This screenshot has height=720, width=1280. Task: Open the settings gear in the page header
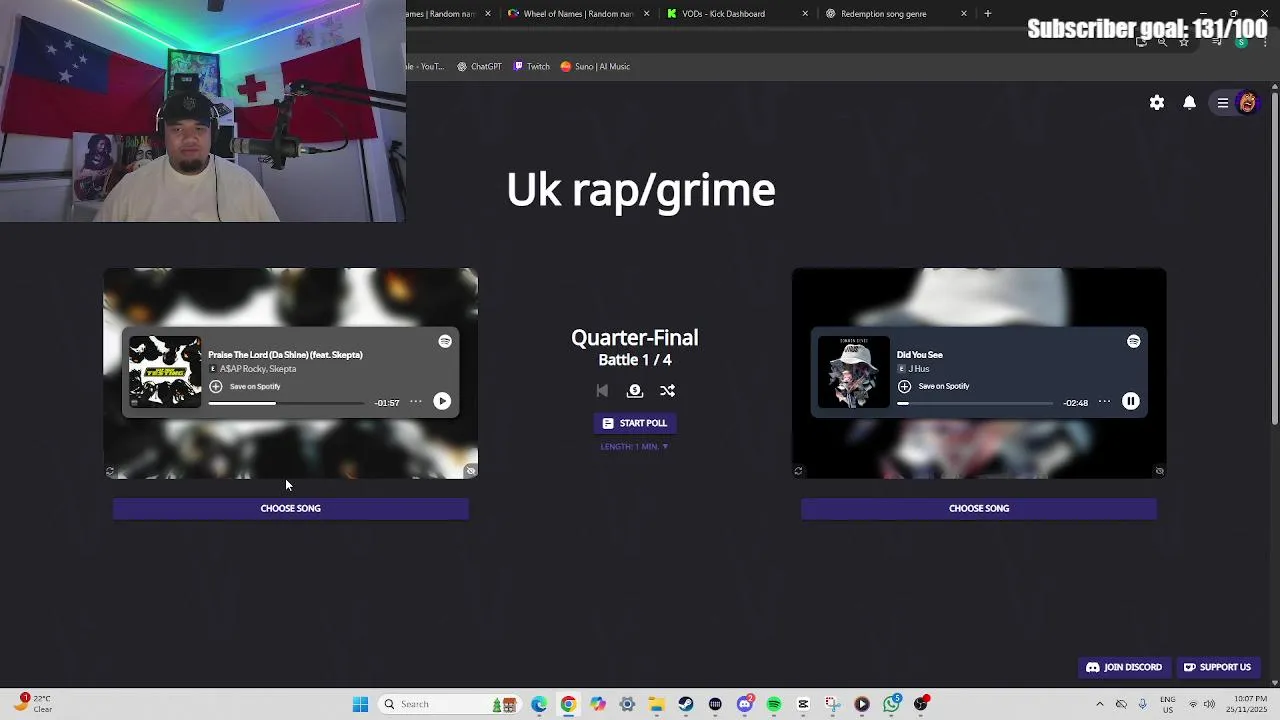click(1157, 103)
